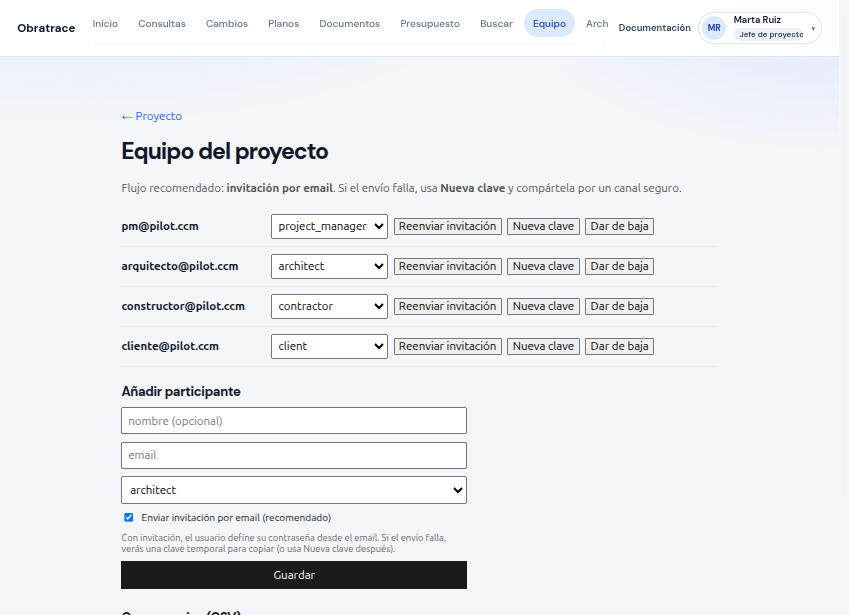The width and height of the screenshot is (849, 615).
Task: Select the Equipo tab
Action: coord(549,24)
